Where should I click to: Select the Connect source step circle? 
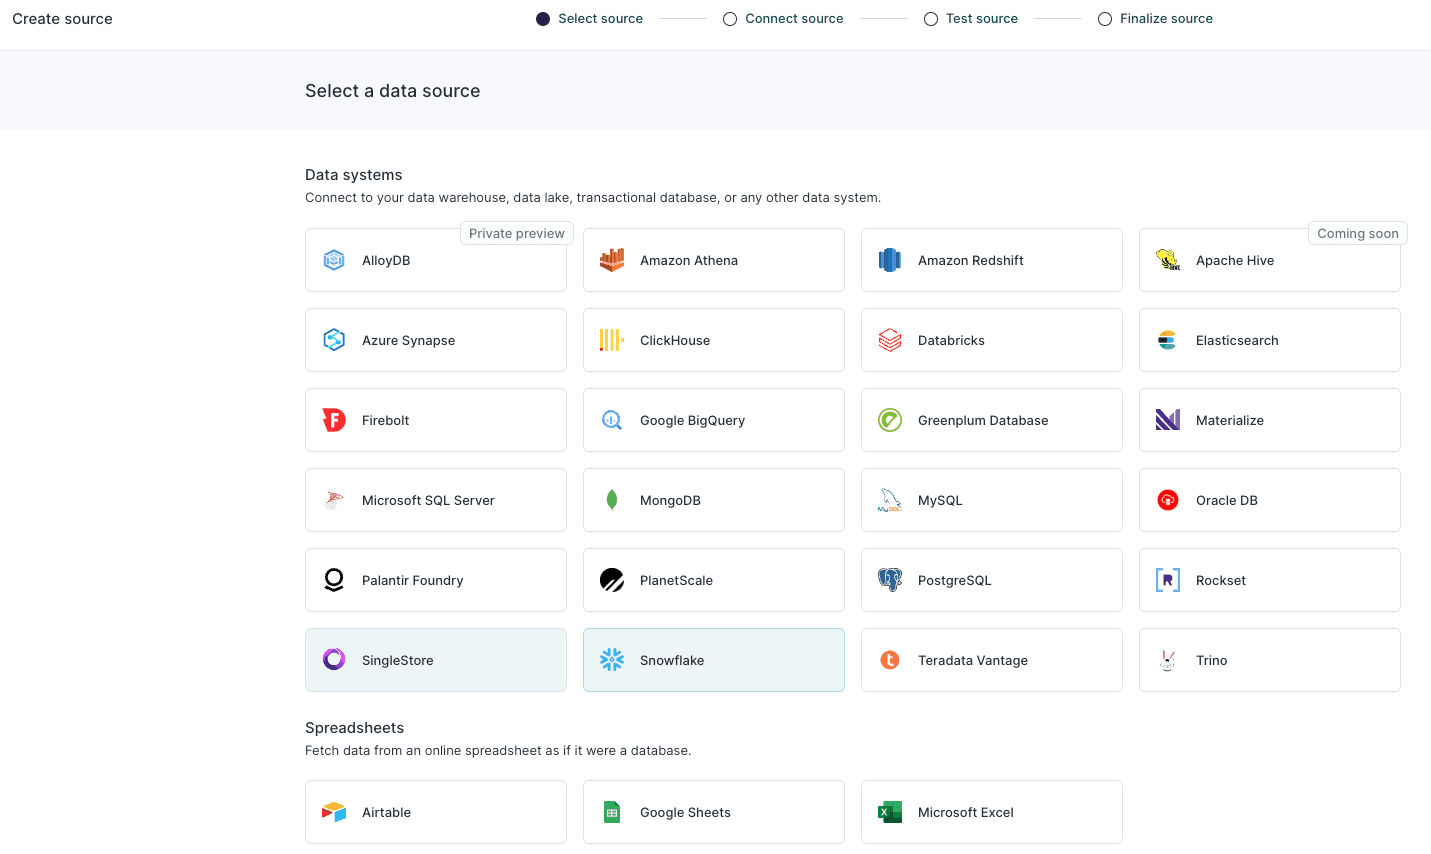[x=729, y=18]
